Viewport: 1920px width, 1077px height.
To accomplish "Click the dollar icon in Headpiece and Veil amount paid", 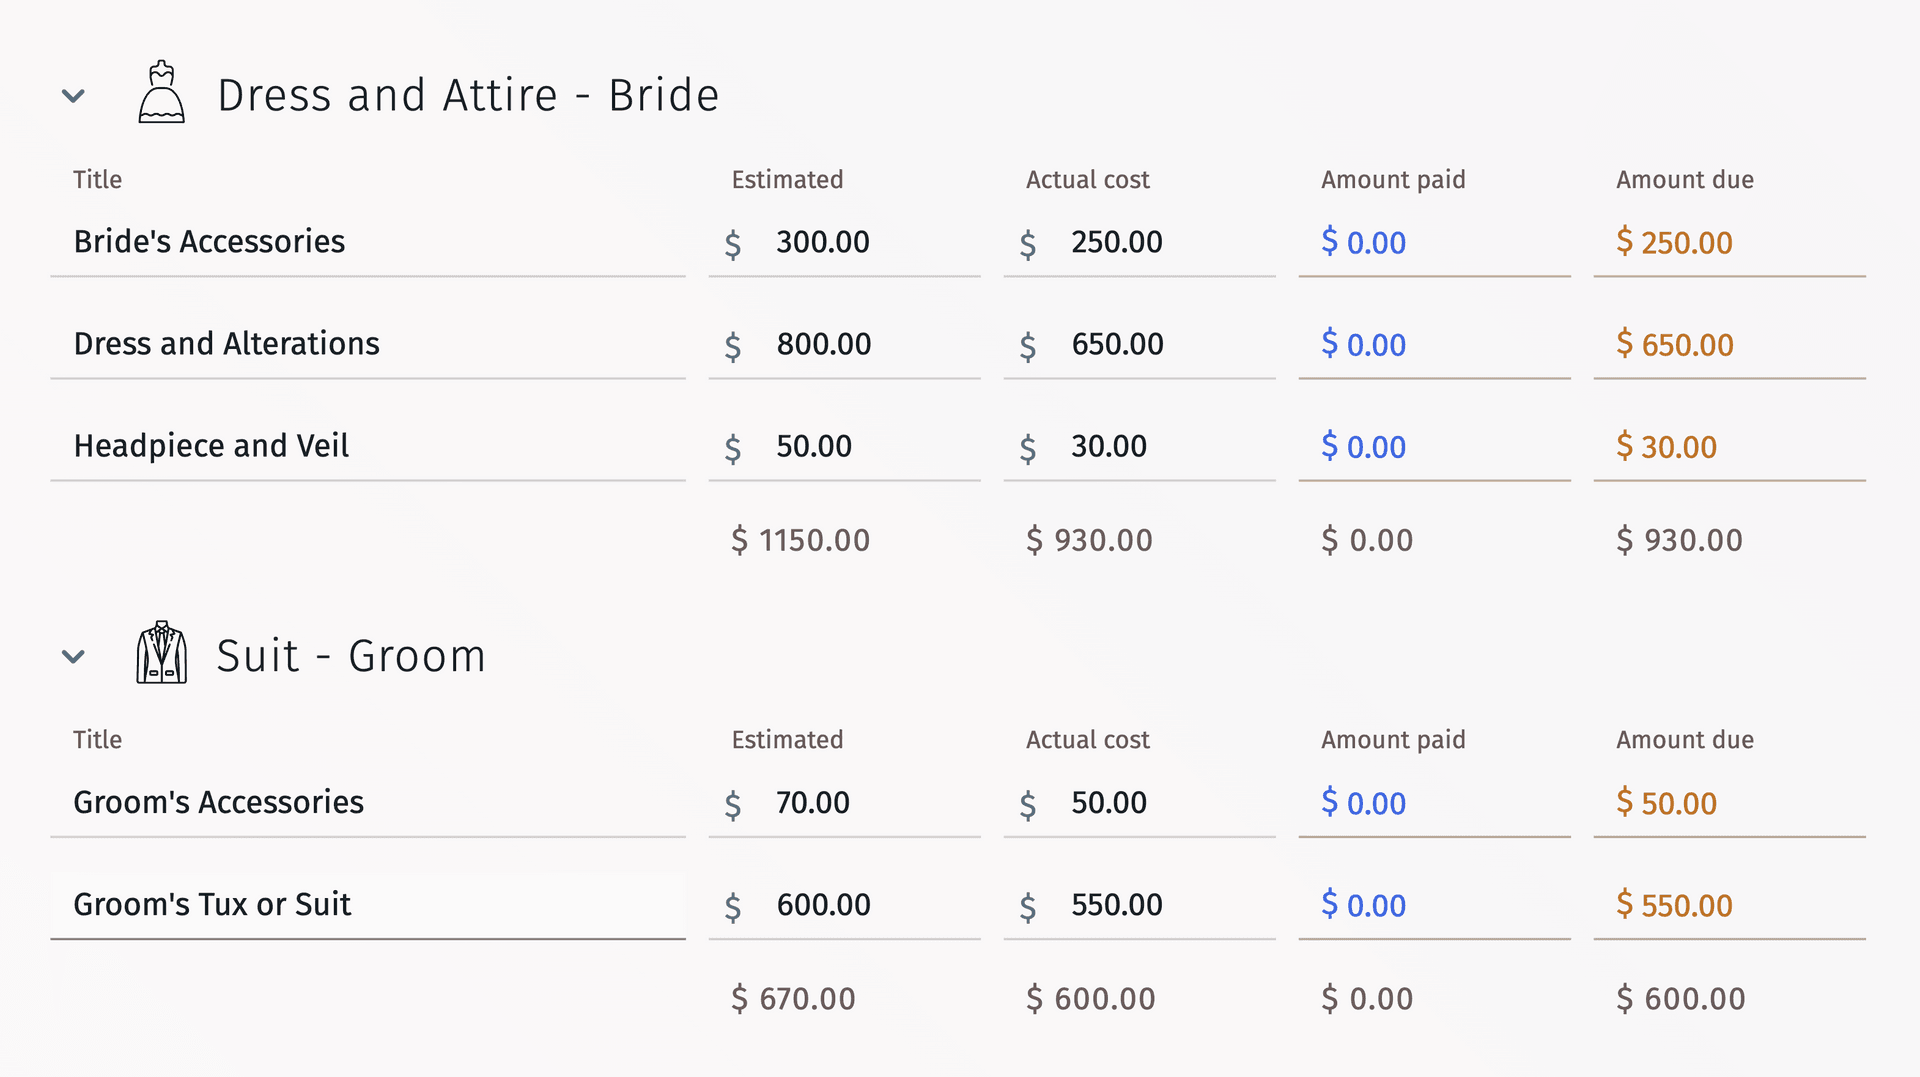I will [x=1327, y=447].
